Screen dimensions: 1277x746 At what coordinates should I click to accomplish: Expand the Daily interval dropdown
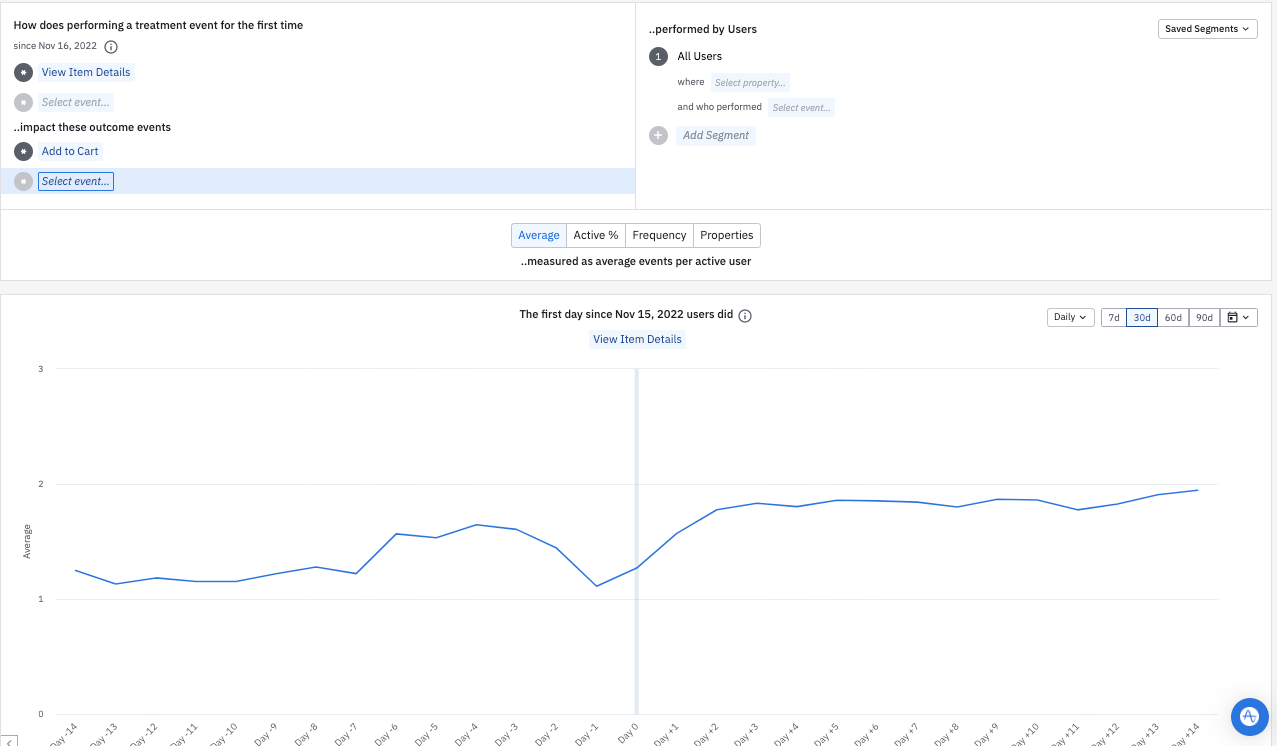pos(1069,317)
